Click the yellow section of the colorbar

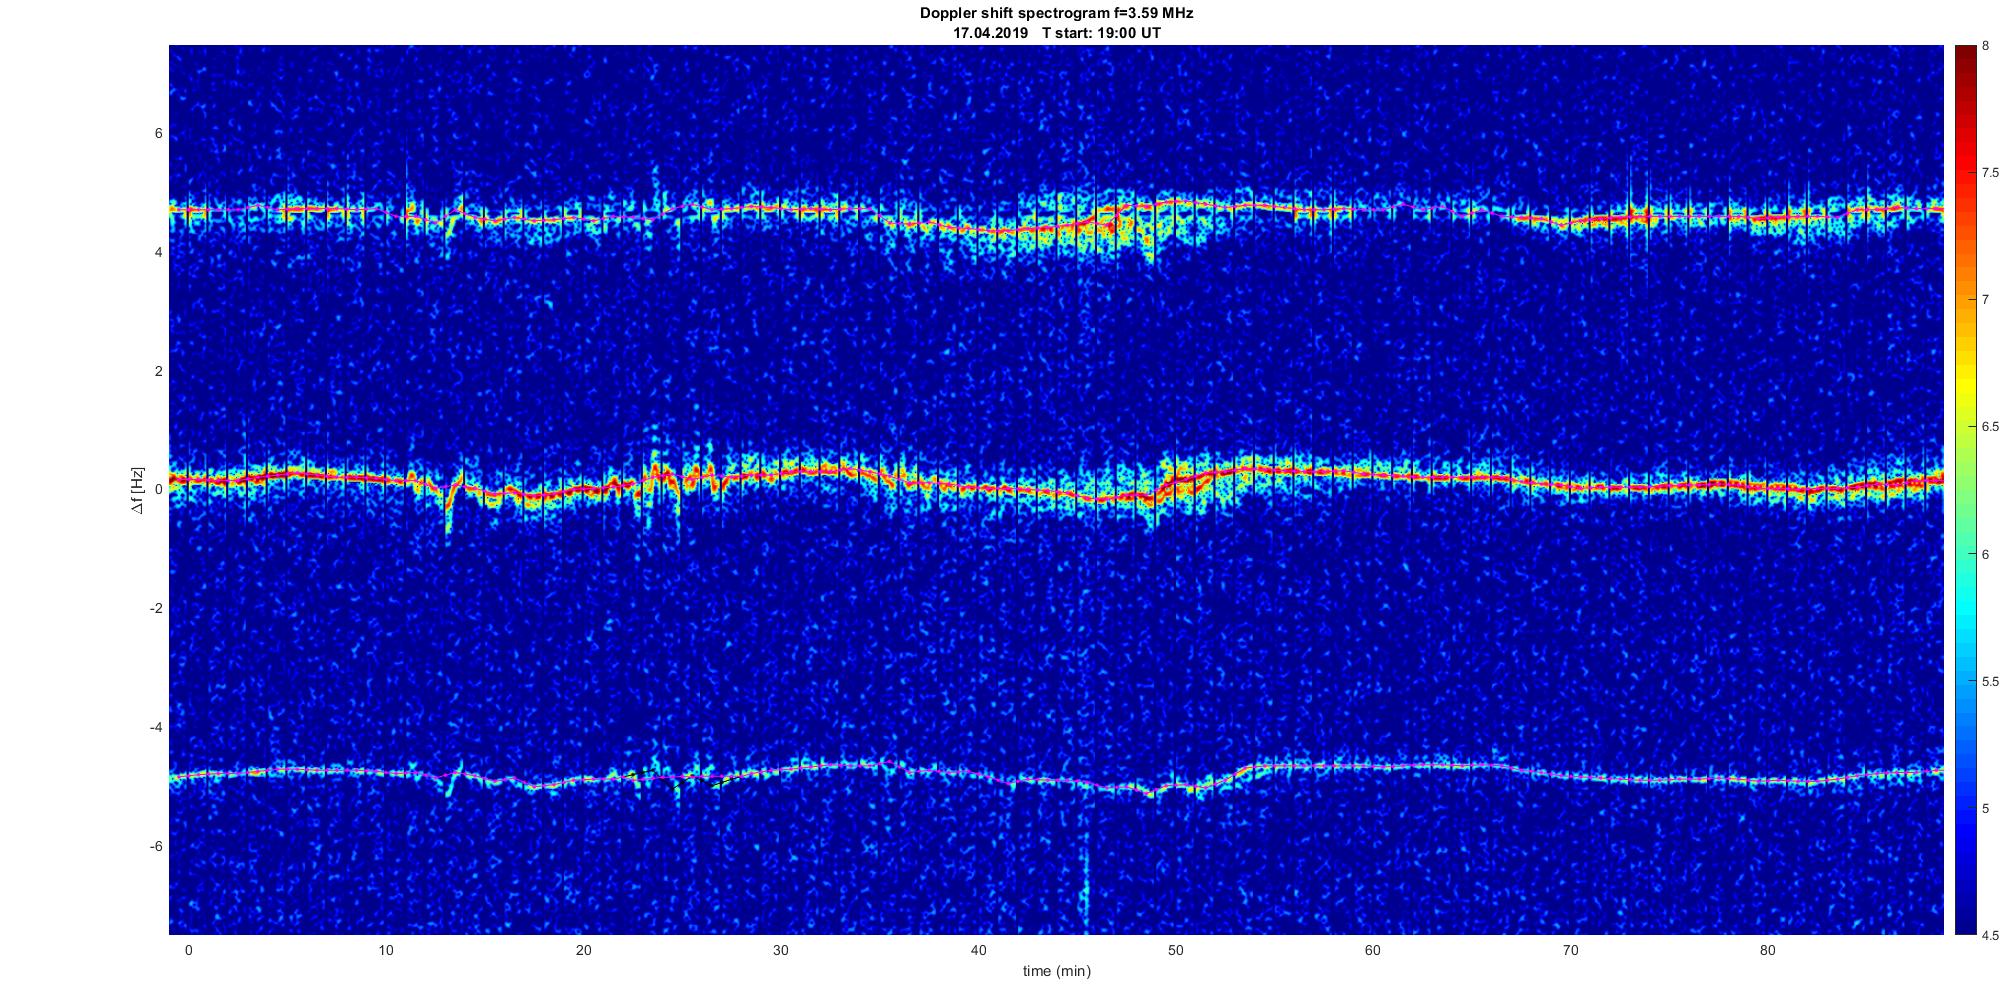tap(1965, 385)
